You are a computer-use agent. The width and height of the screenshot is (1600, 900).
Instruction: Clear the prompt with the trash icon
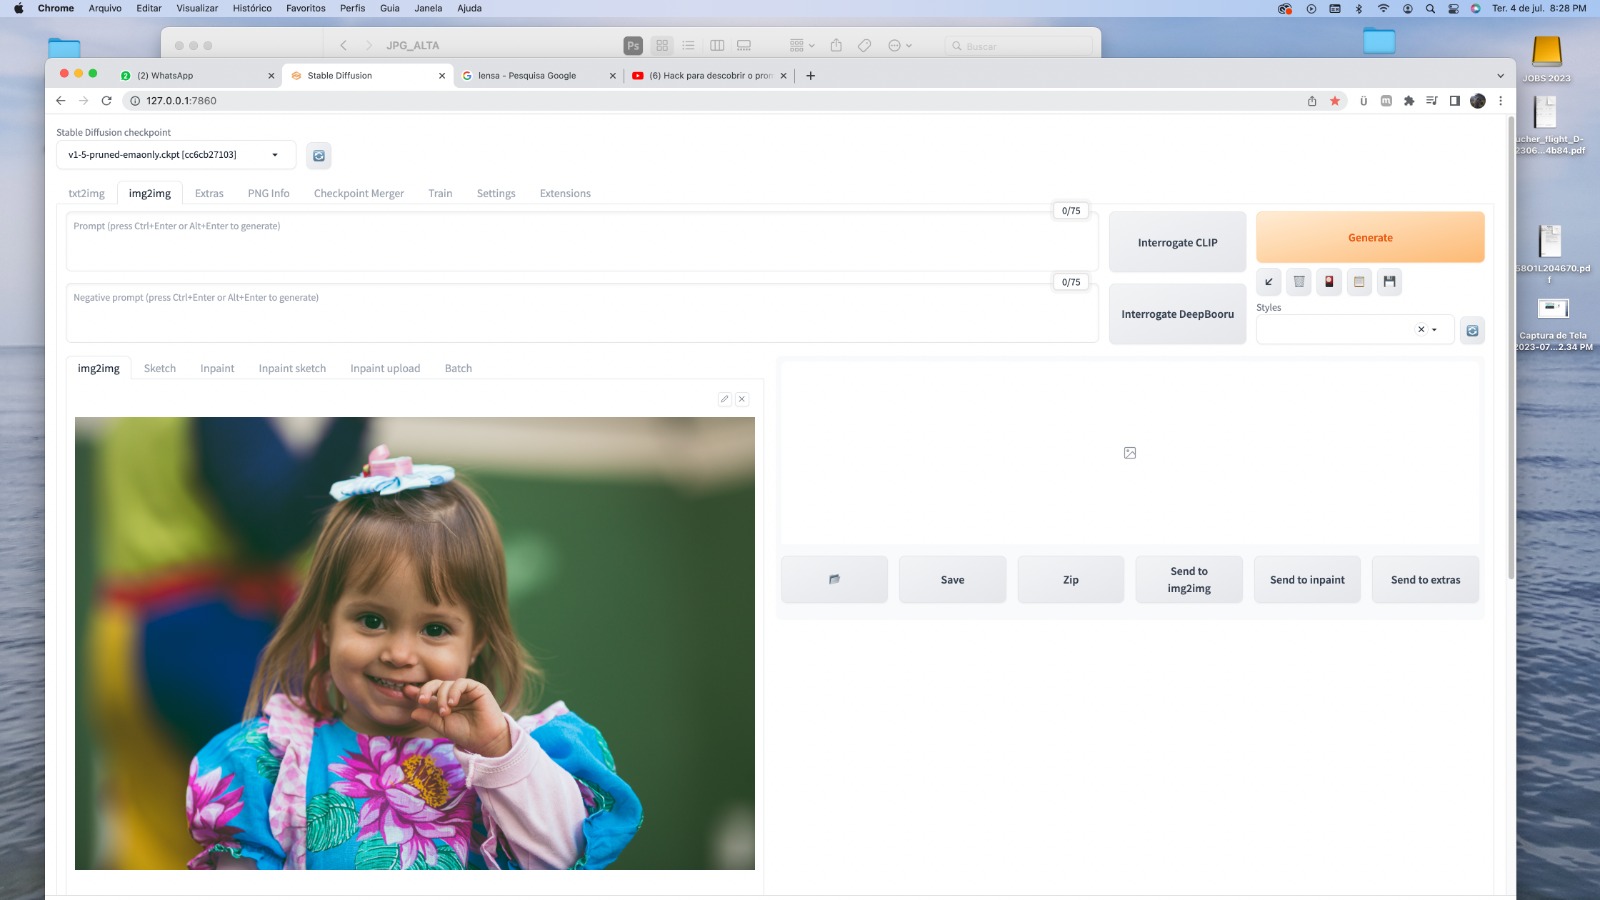coord(1299,282)
